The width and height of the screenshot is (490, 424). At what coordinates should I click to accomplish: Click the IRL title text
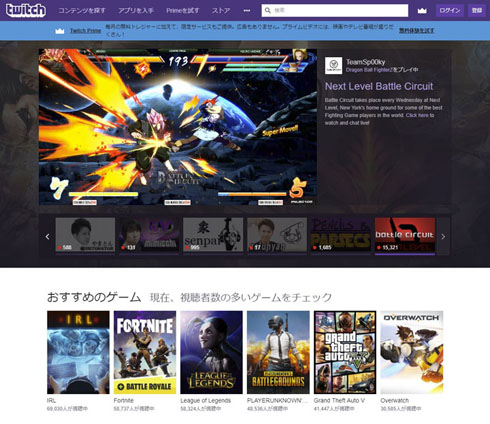point(51,400)
